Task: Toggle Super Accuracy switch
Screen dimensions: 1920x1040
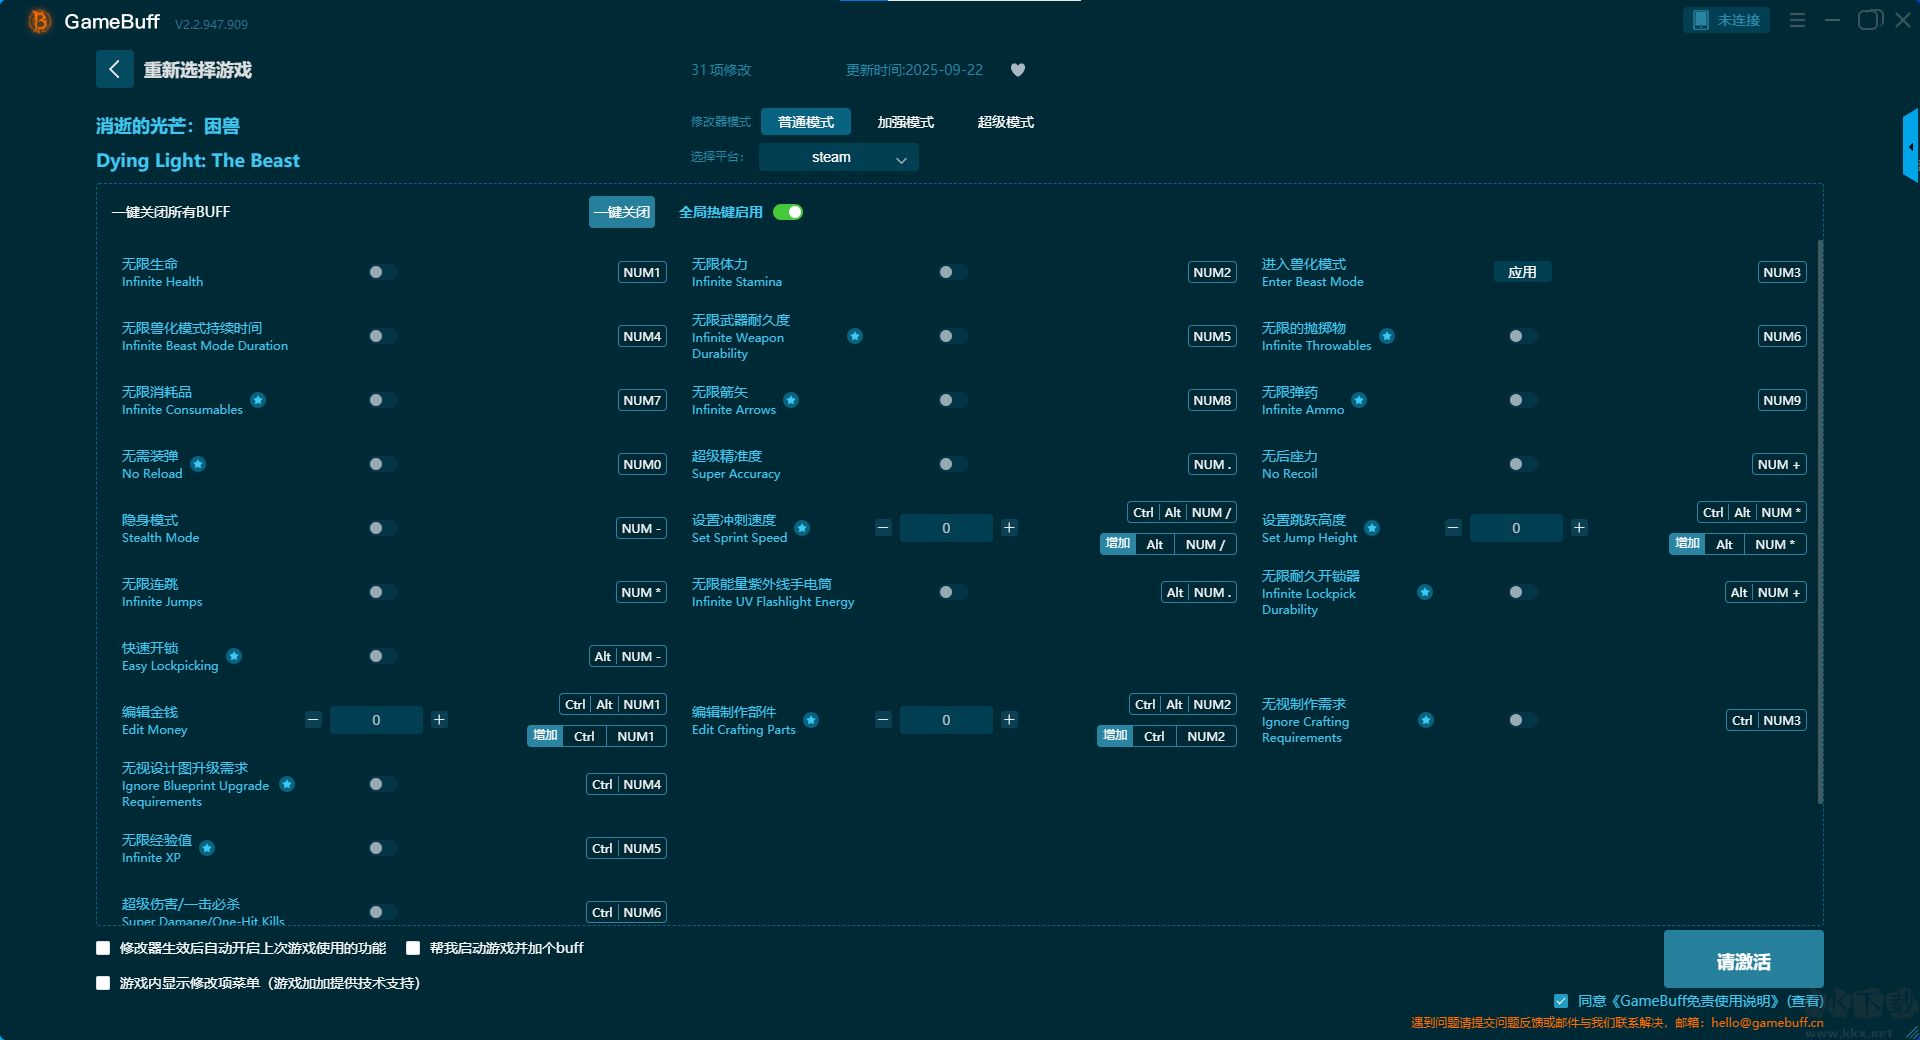Action: [x=952, y=464]
